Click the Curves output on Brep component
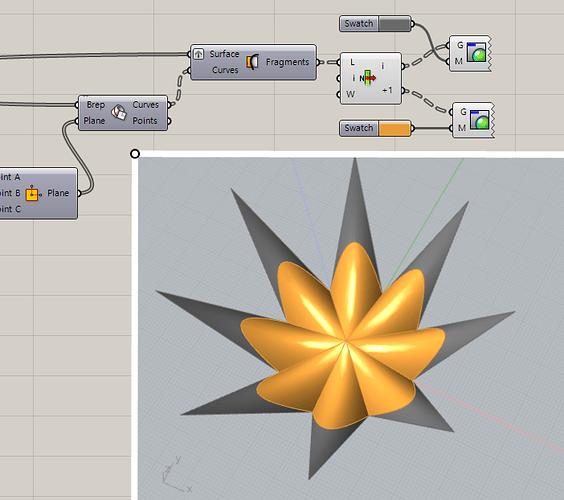The height and width of the screenshot is (500, 564). click(145, 104)
